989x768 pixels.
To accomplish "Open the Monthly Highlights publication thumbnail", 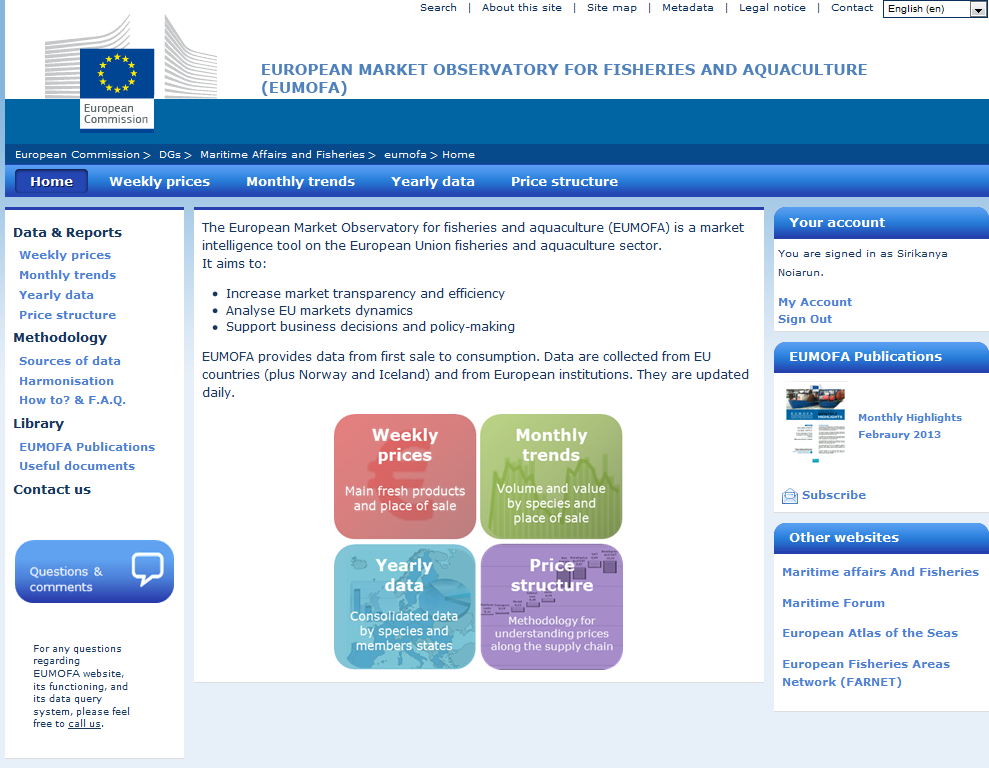I will pos(815,424).
